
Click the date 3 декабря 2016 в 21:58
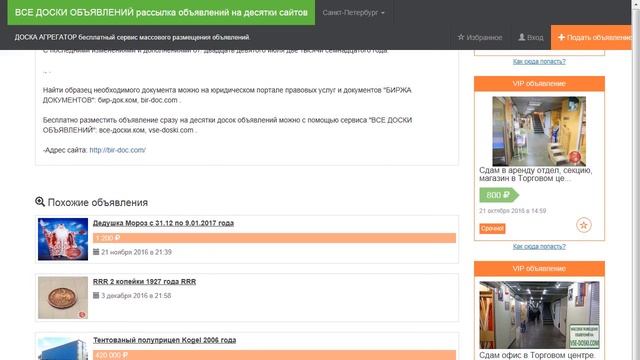click(x=136, y=296)
